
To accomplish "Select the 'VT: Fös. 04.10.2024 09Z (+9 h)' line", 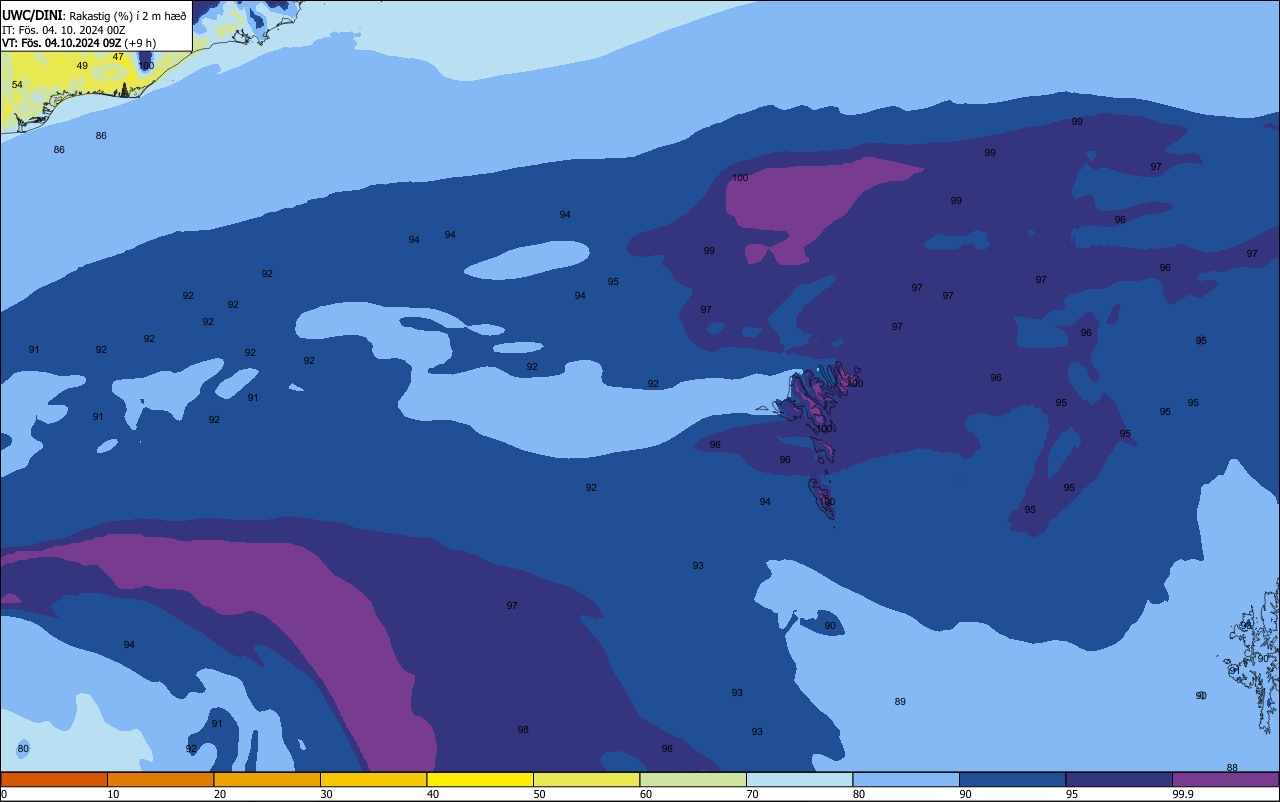I will 78,43.
